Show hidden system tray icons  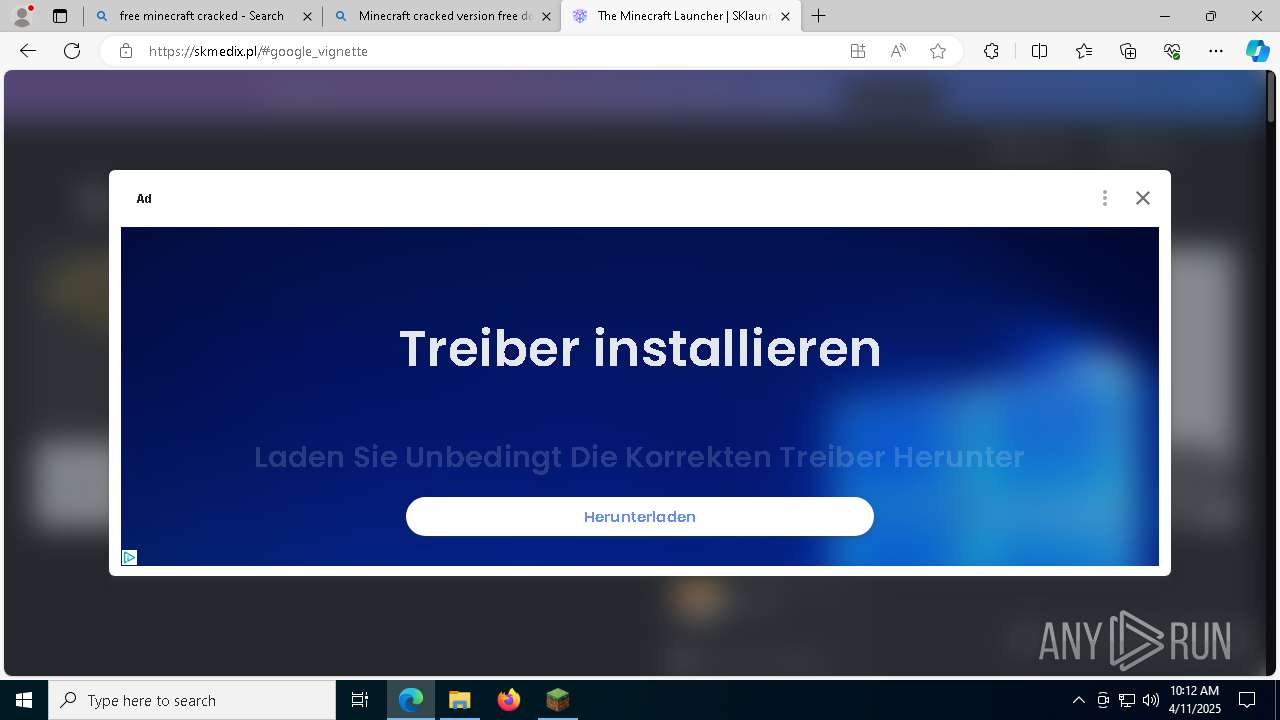click(x=1078, y=700)
